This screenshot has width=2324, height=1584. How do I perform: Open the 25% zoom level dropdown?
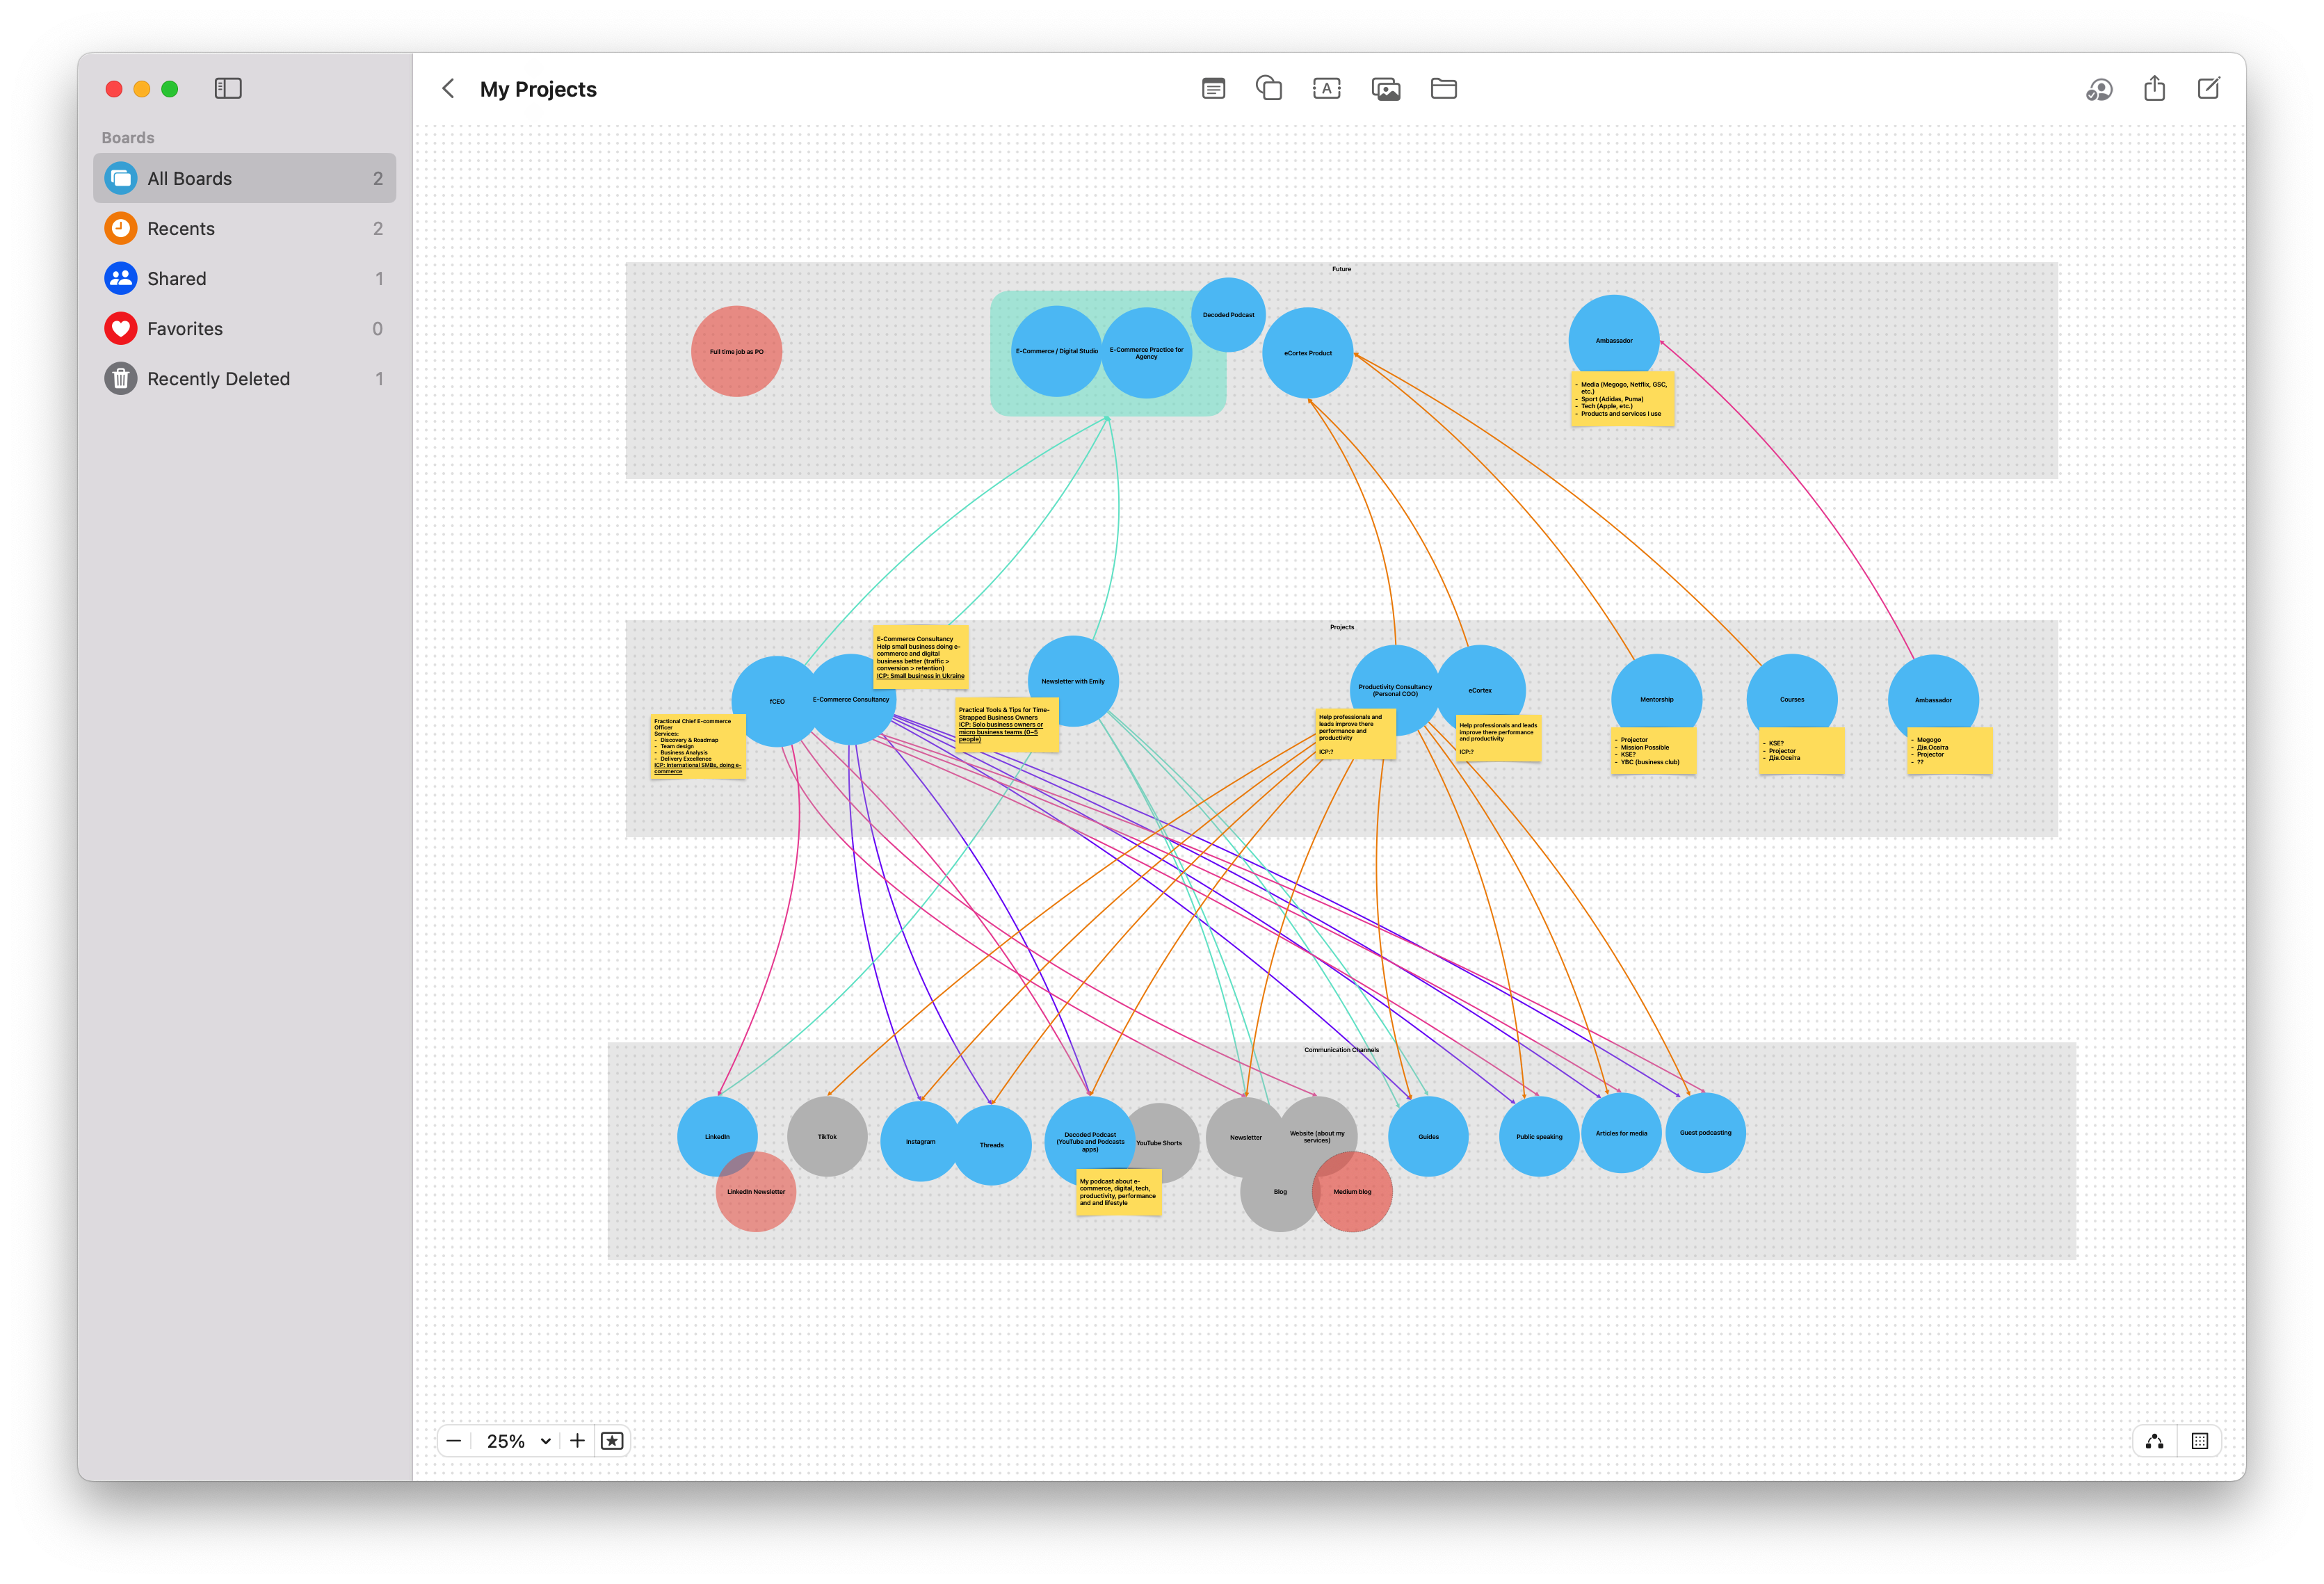[518, 1441]
